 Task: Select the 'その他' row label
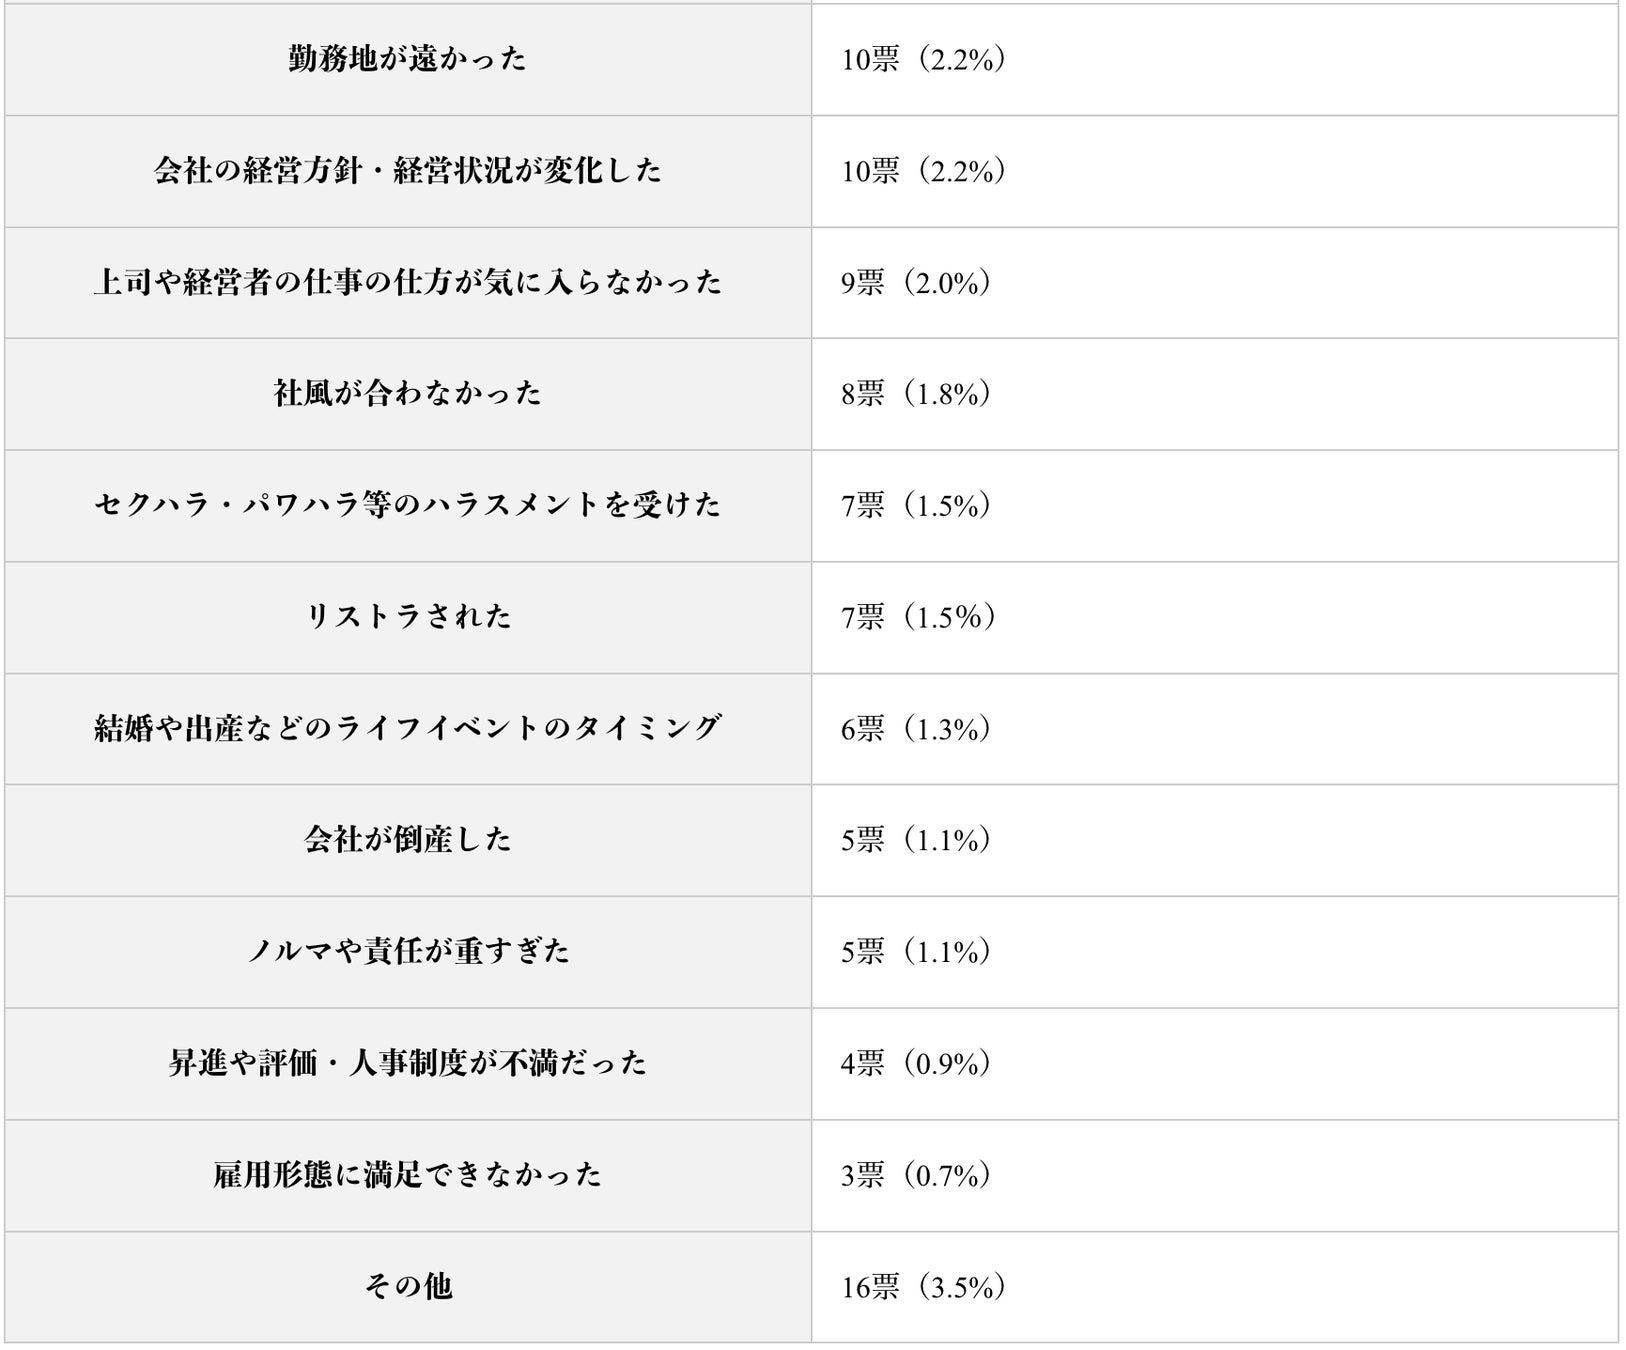click(407, 1287)
